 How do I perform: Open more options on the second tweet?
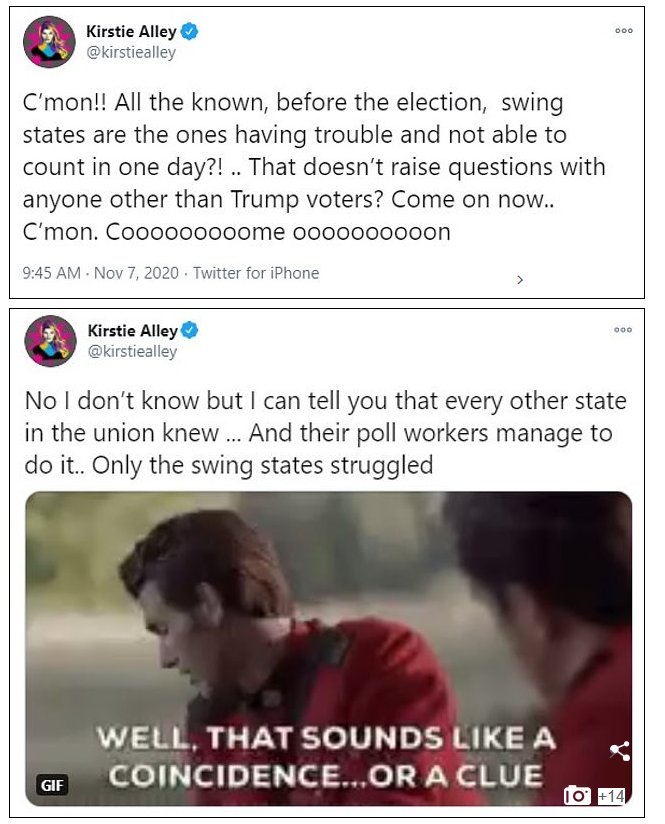click(x=624, y=329)
